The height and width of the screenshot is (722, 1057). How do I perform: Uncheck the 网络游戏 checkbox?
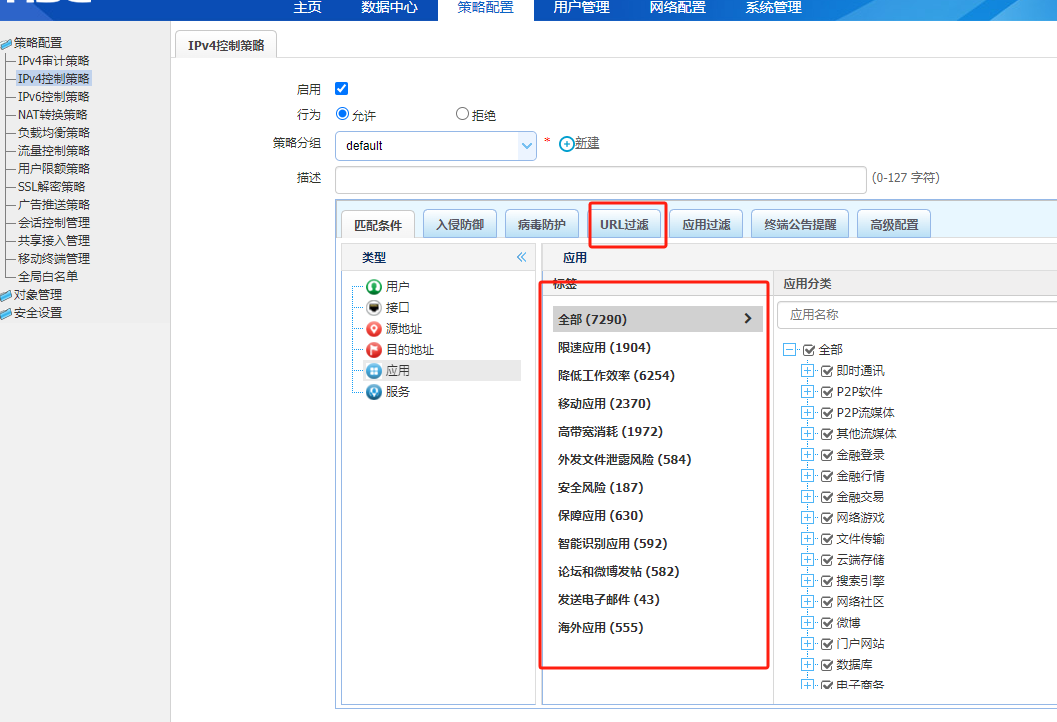827,518
